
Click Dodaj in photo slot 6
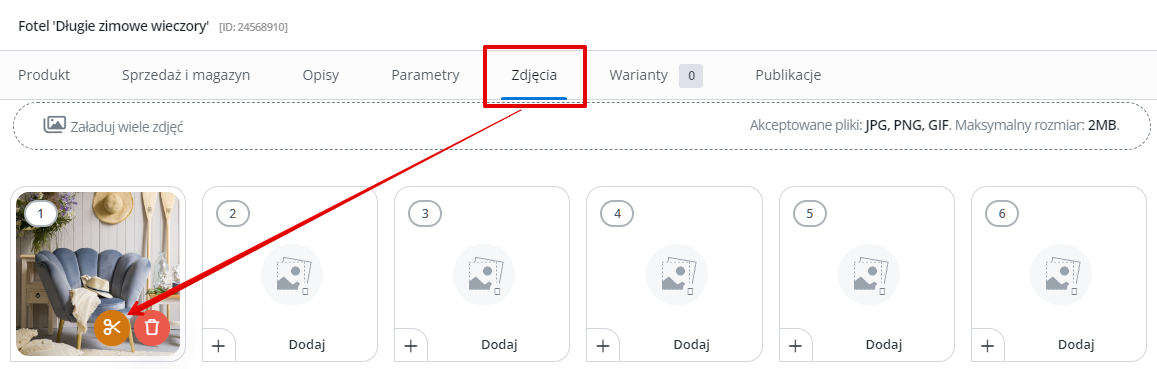(1076, 345)
